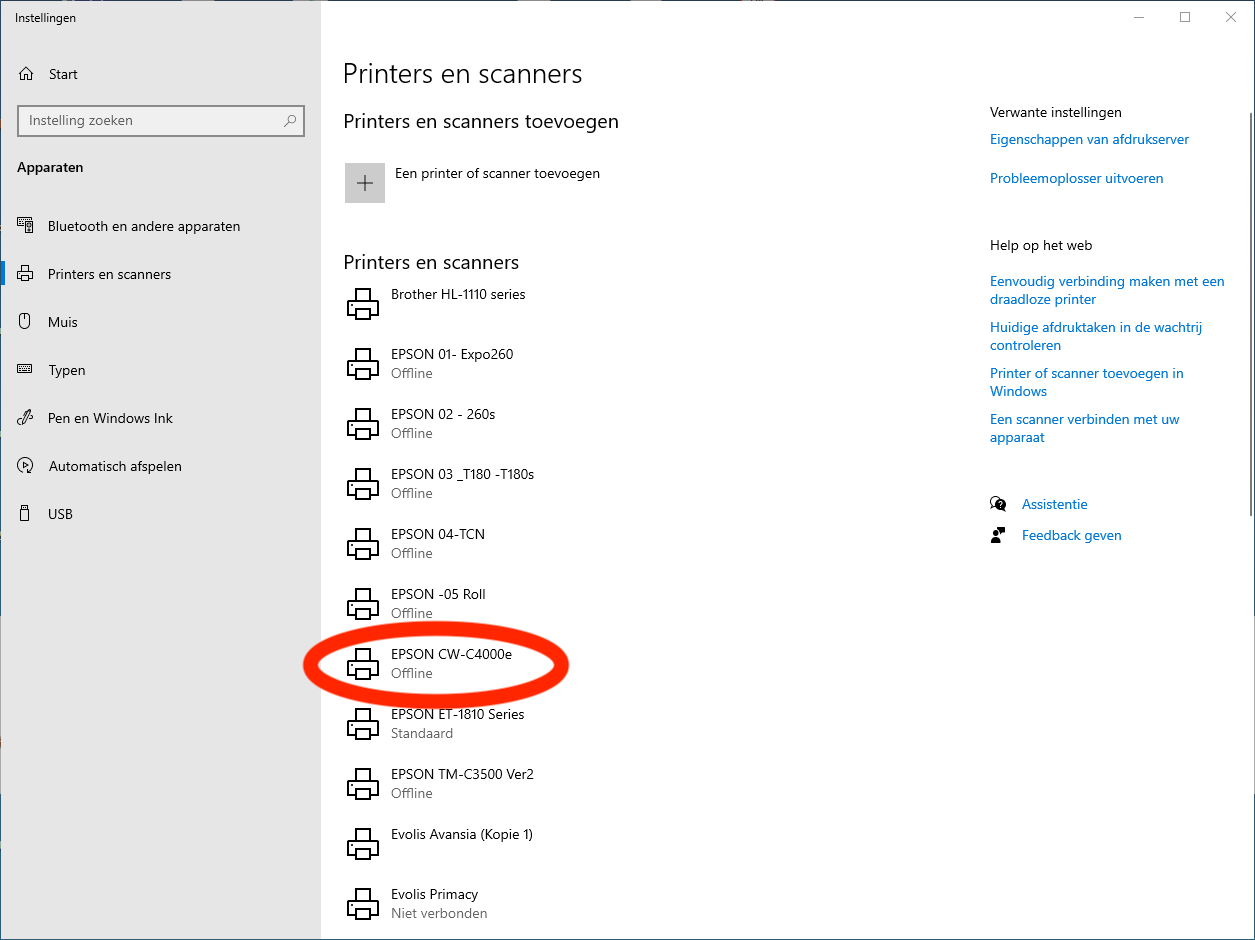Image resolution: width=1255 pixels, height=940 pixels.
Task: Open Eigenschappen van afdrukserver link
Action: pyautogui.click(x=1089, y=139)
